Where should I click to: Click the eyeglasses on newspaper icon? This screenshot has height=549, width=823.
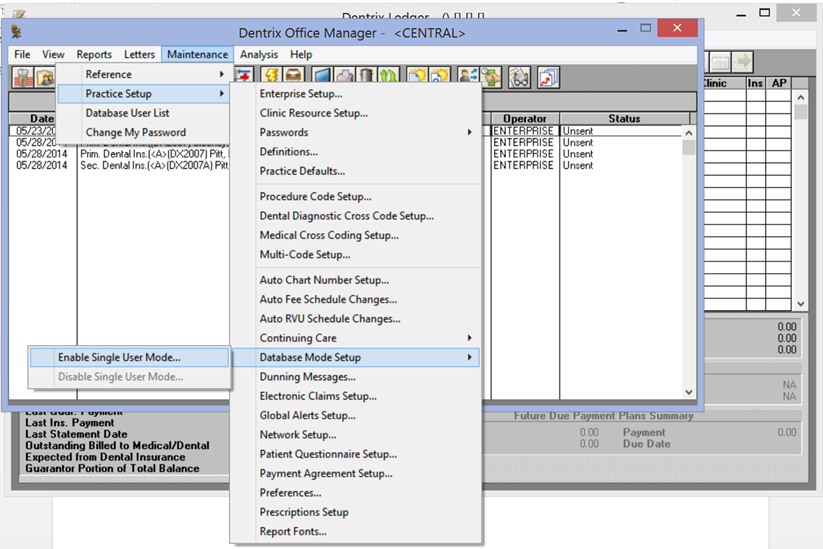519,78
